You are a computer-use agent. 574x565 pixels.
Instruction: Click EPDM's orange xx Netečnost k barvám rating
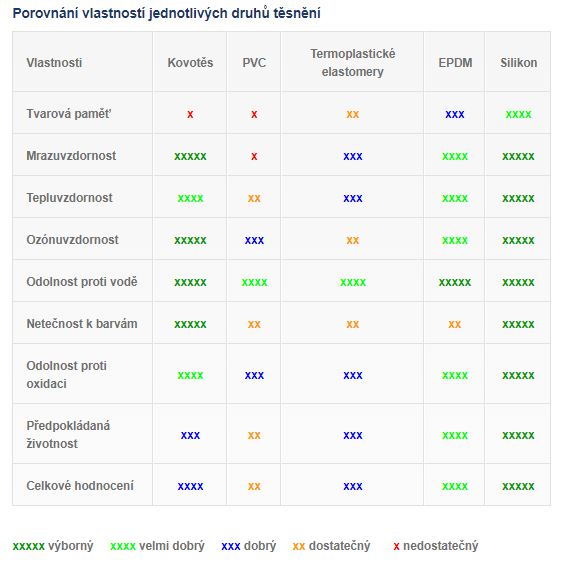(x=455, y=324)
